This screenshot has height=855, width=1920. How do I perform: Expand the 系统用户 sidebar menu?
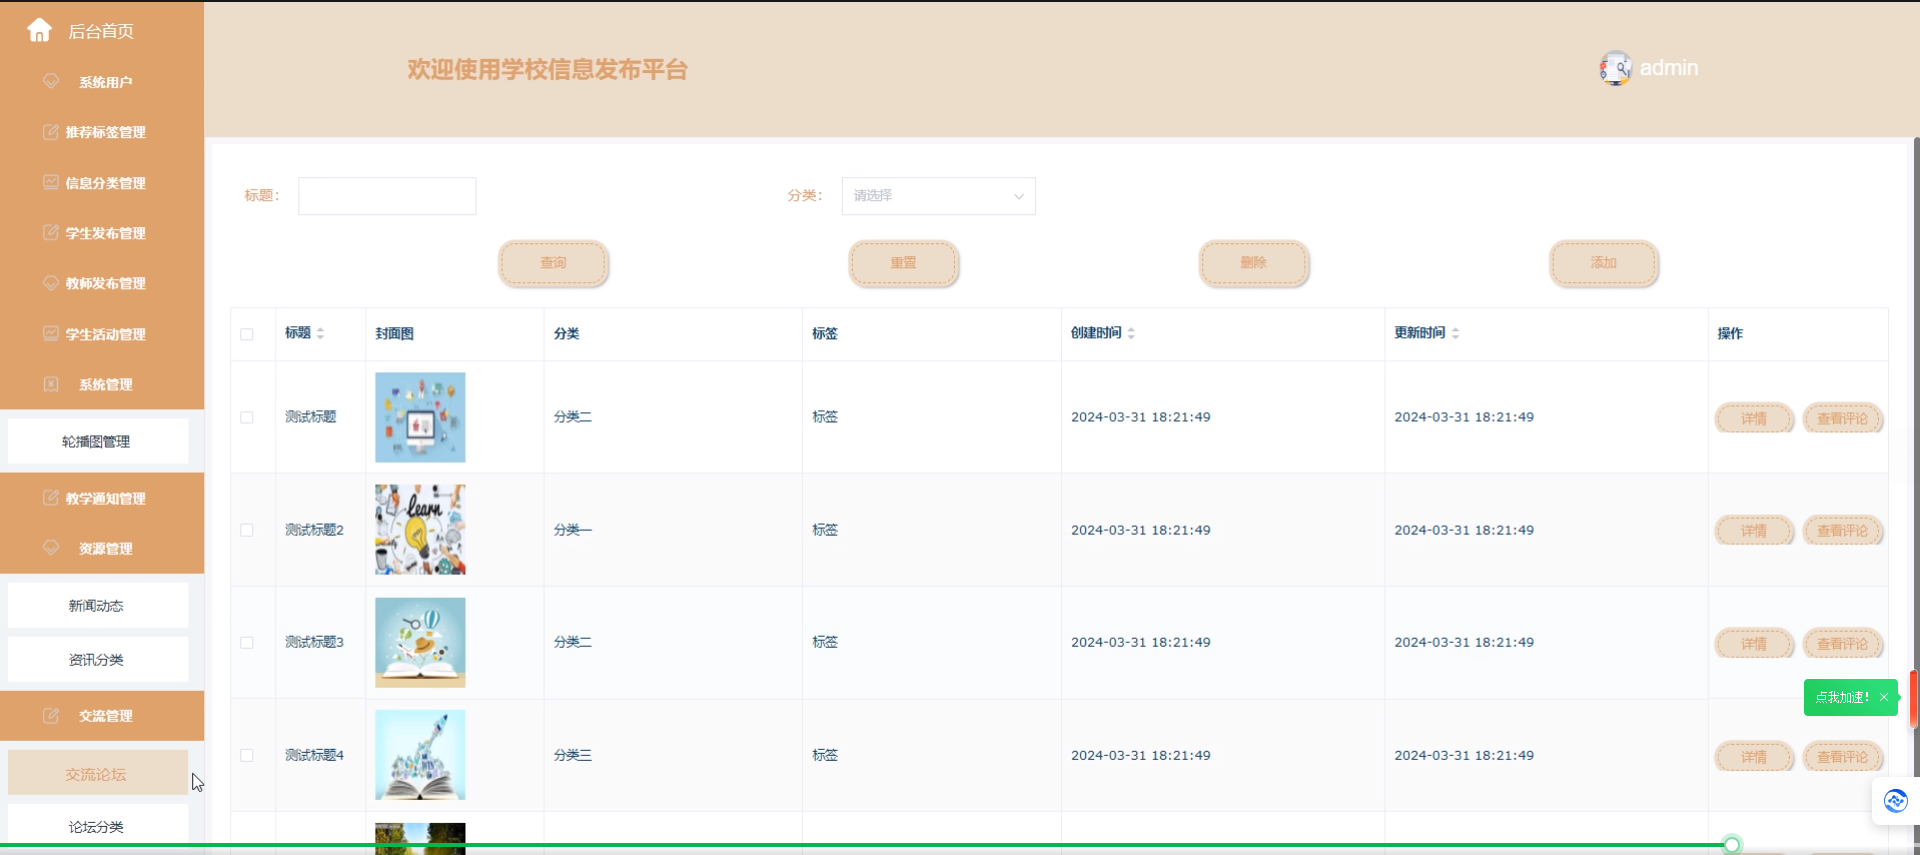[x=102, y=82]
